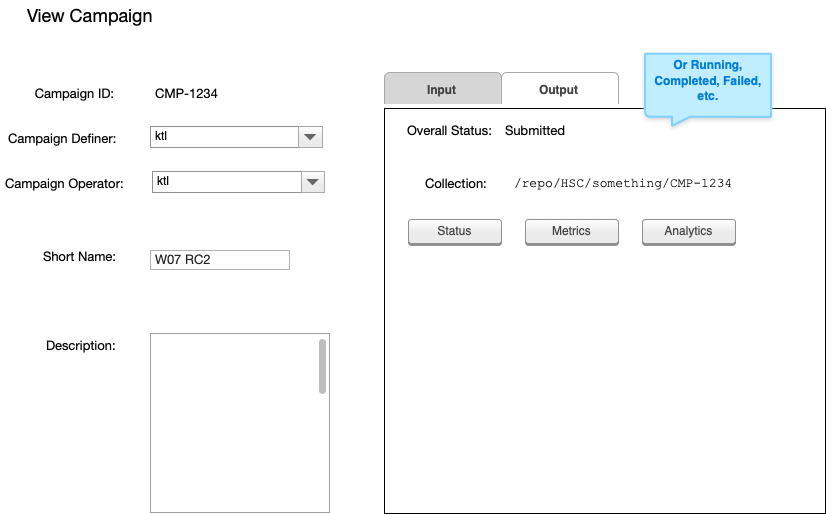Switch to the Input tab

(442, 89)
